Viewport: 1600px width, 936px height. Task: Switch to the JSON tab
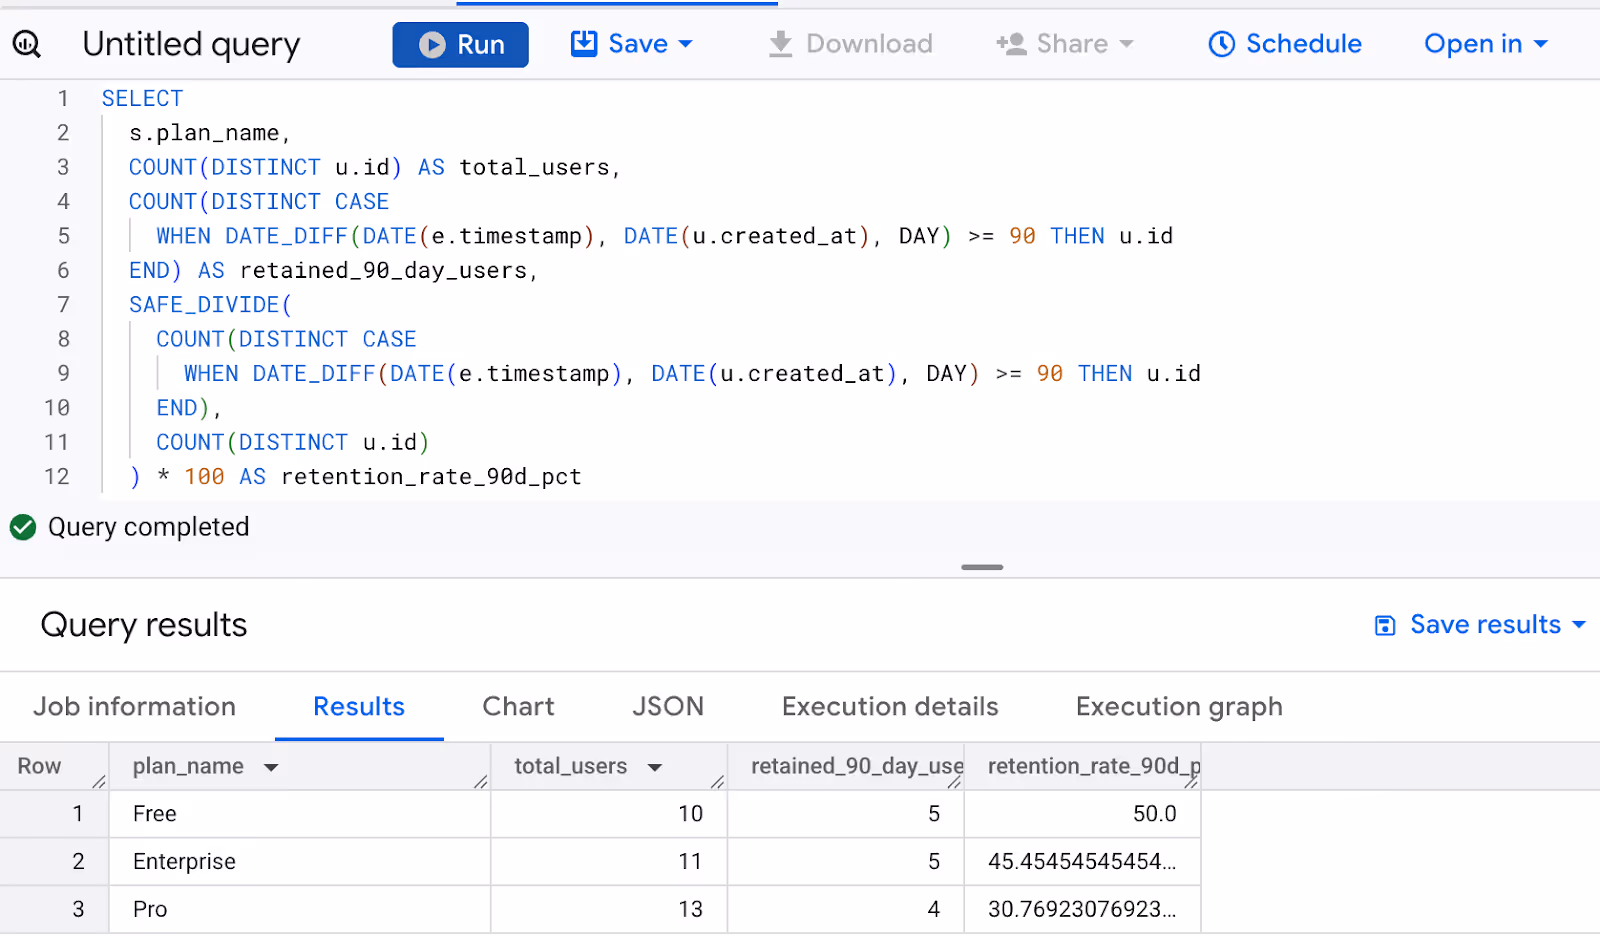[668, 707]
